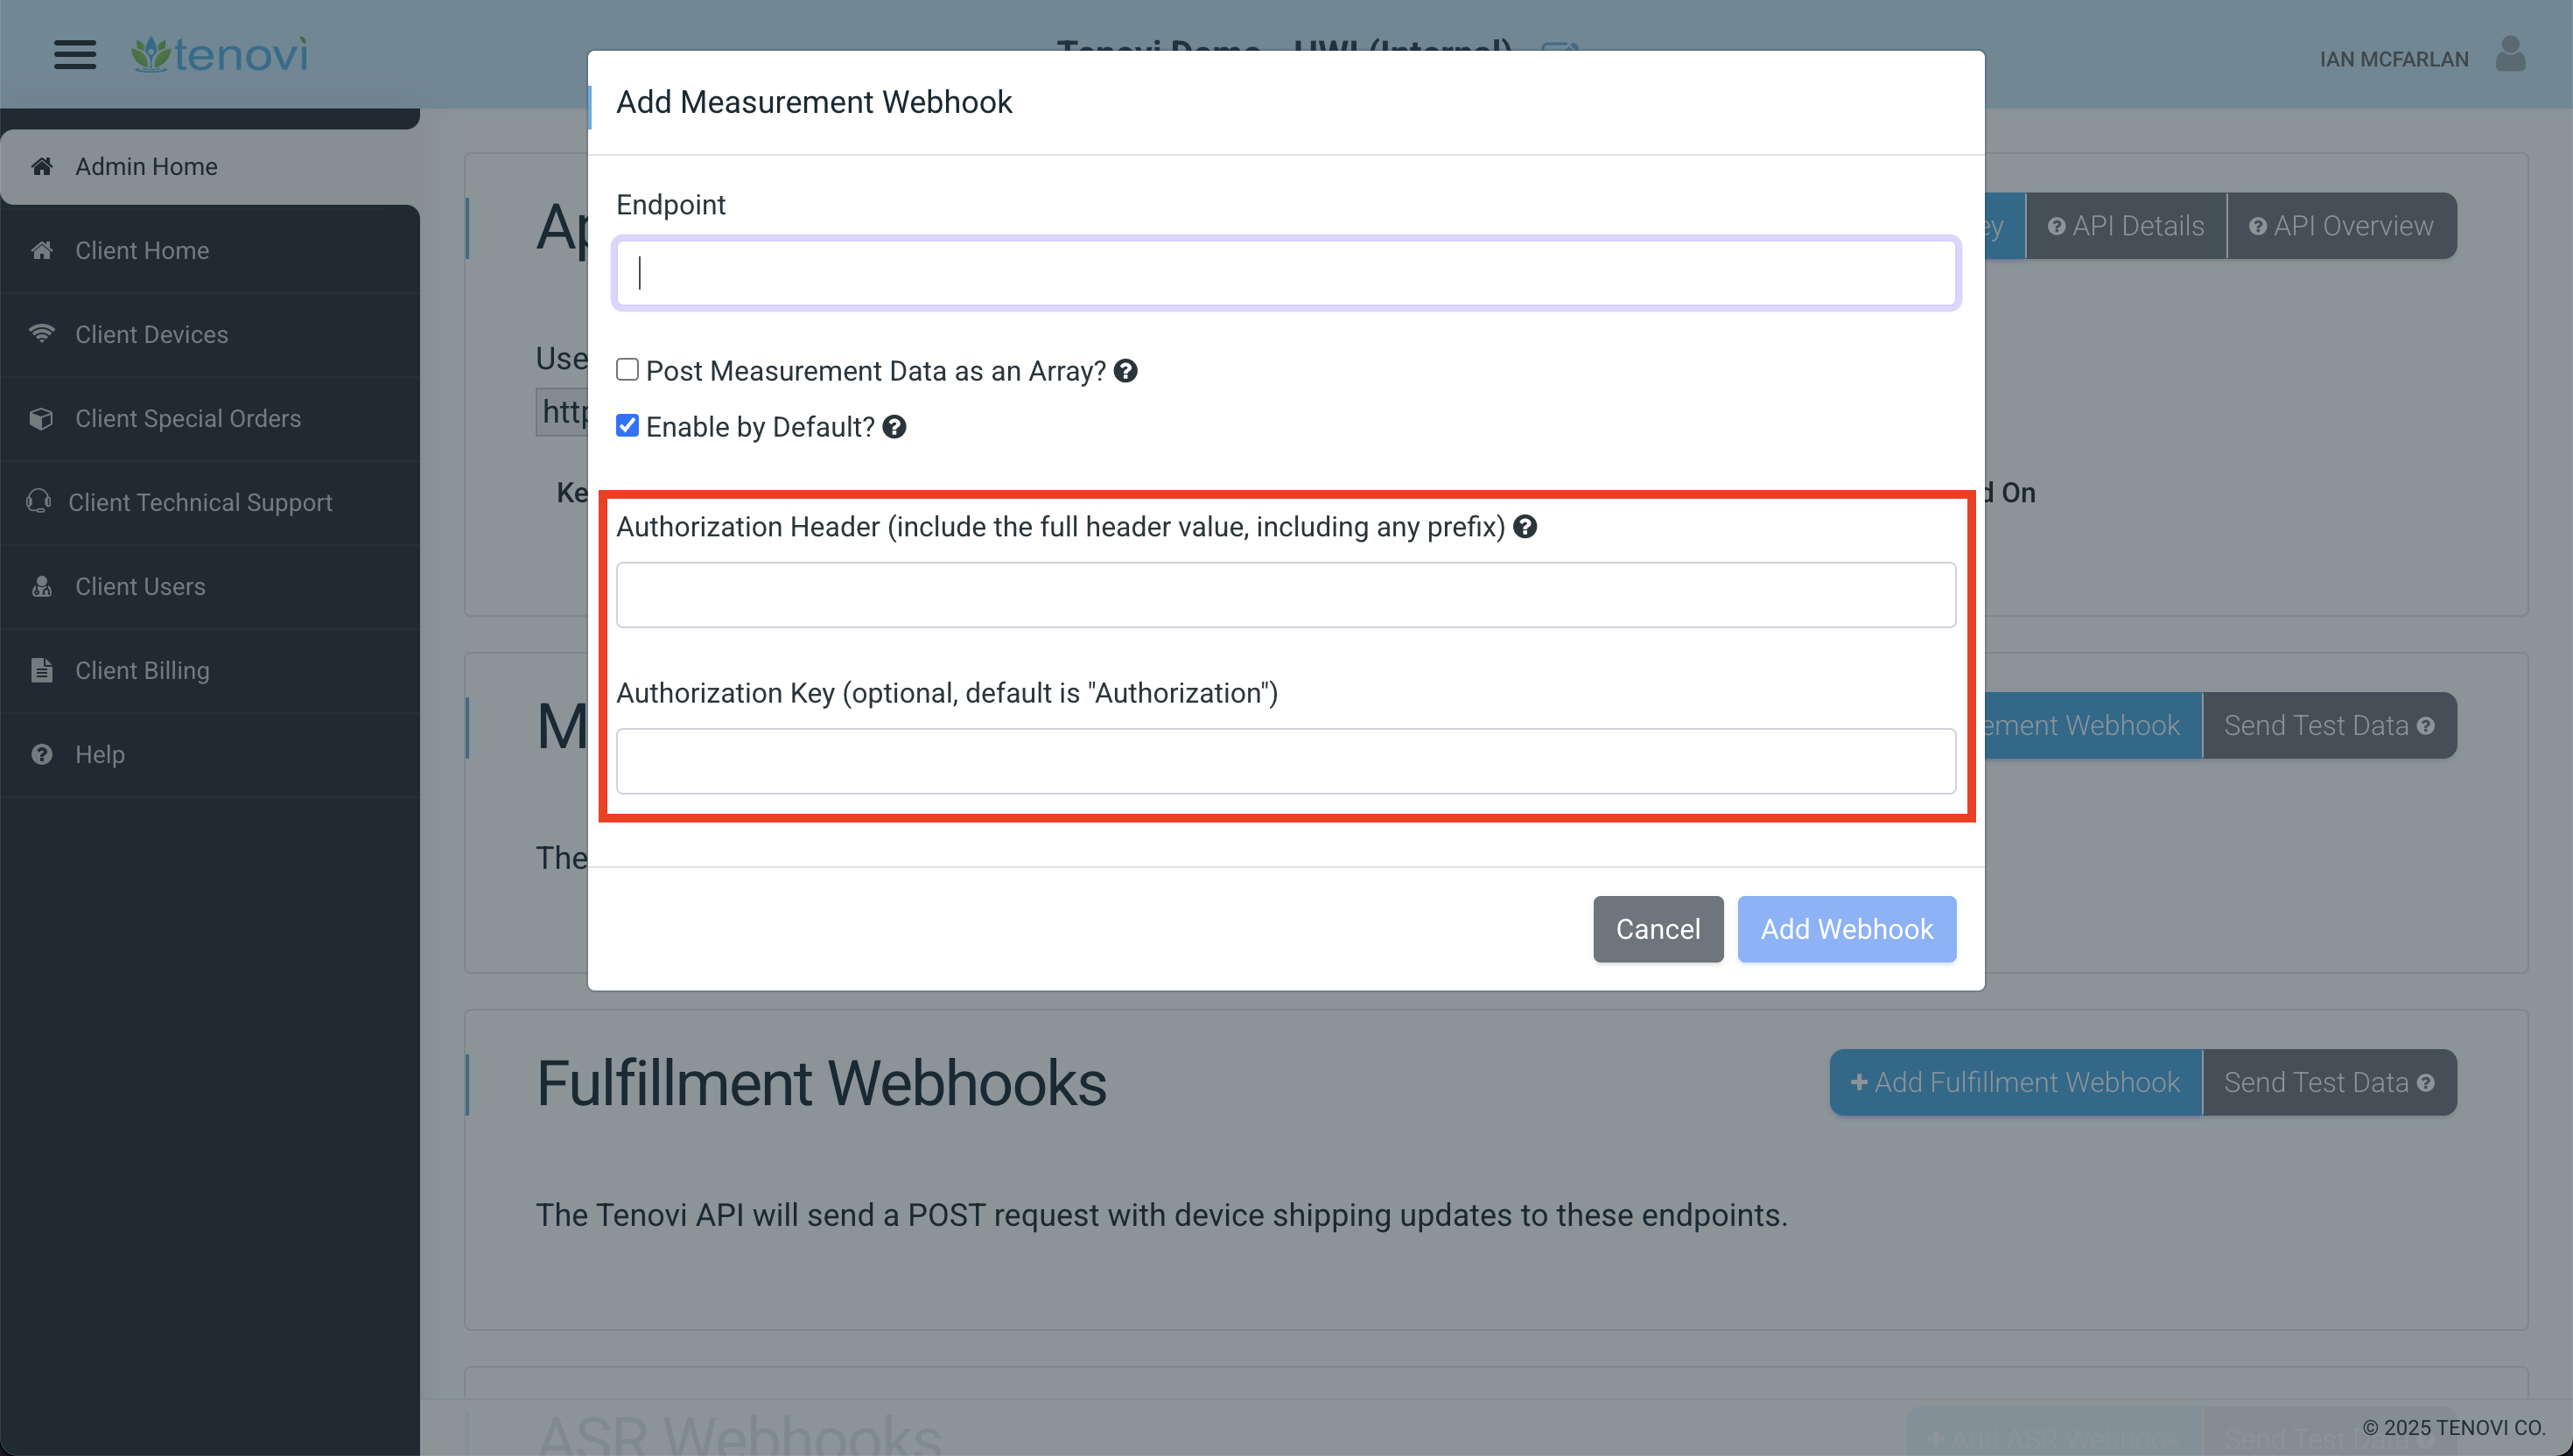Viewport: 2573px width, 1456px height.
Task: Click Add Webhook to submit form
Action: pyautogui.click(x=1847, y=927)
